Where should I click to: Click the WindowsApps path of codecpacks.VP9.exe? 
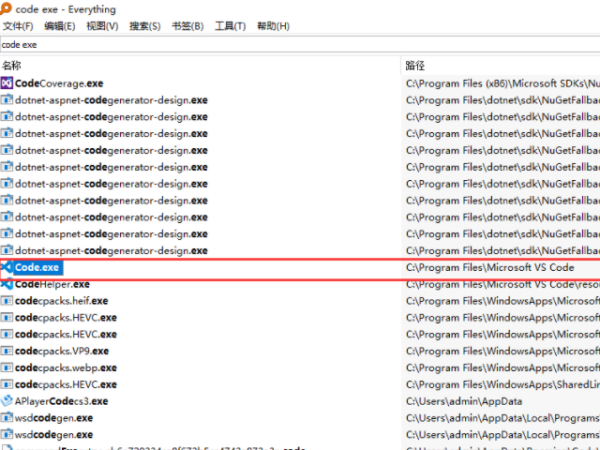click(503, 351)
